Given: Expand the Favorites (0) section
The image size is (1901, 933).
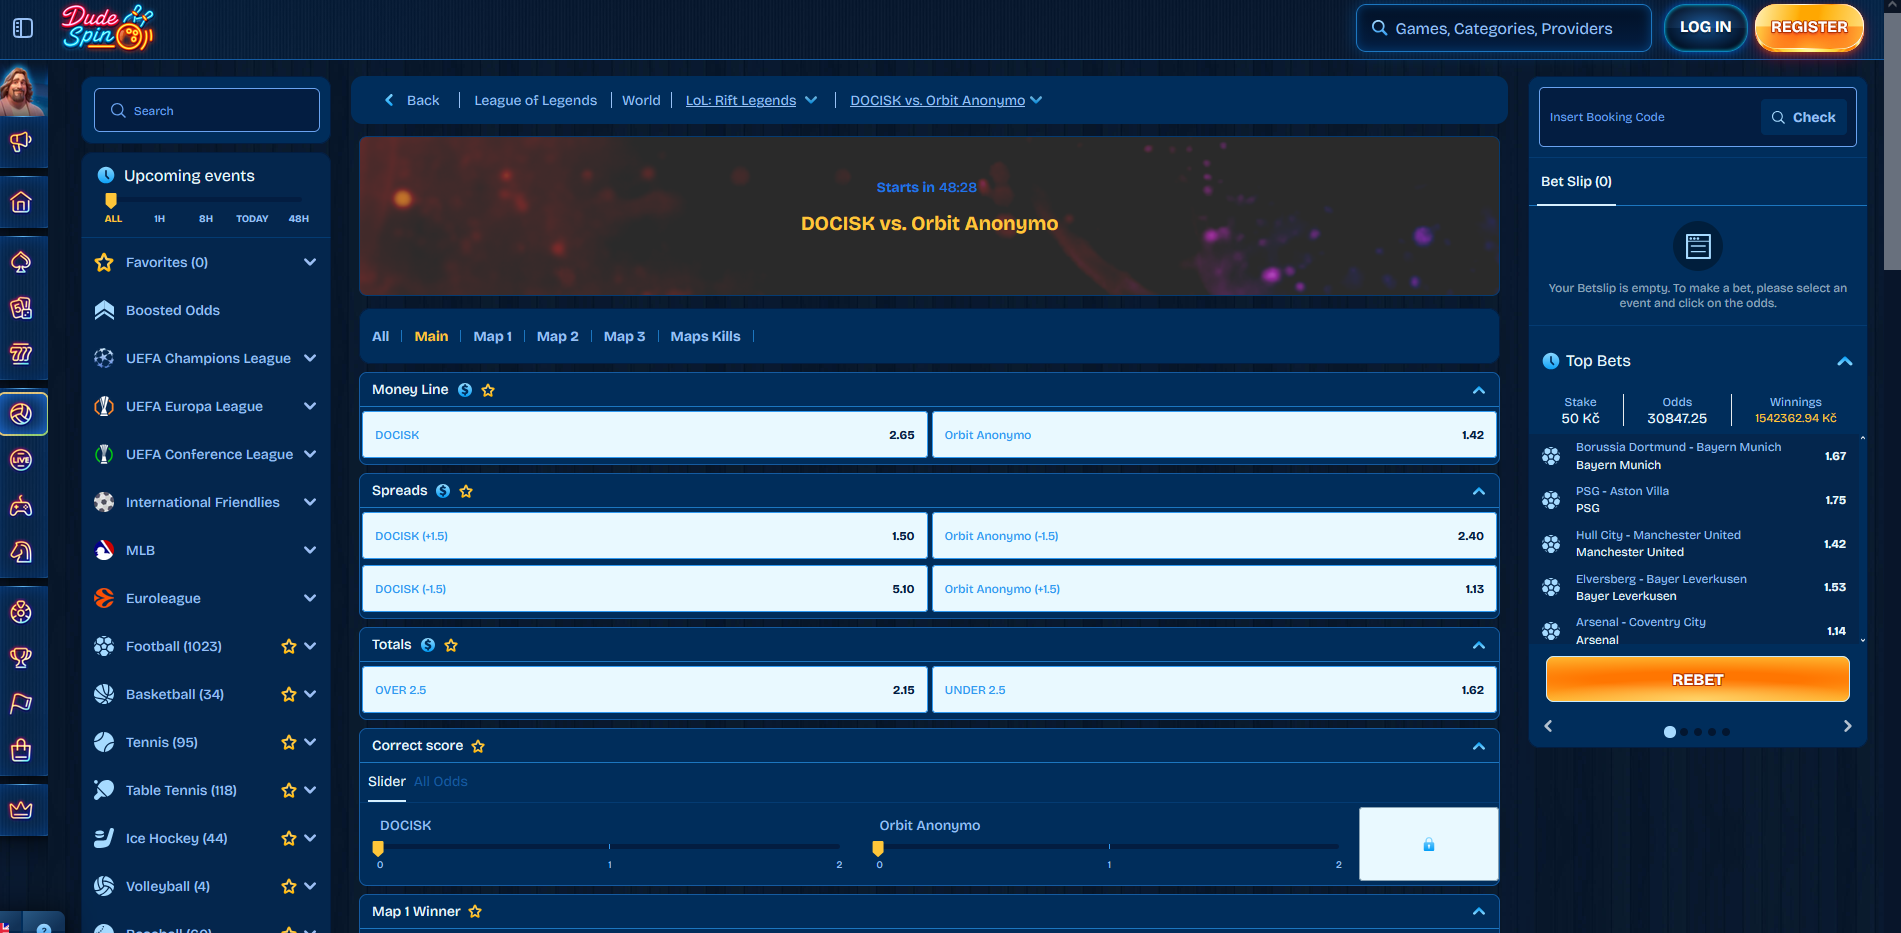Looking at the screenshot, I should point(310,262).
